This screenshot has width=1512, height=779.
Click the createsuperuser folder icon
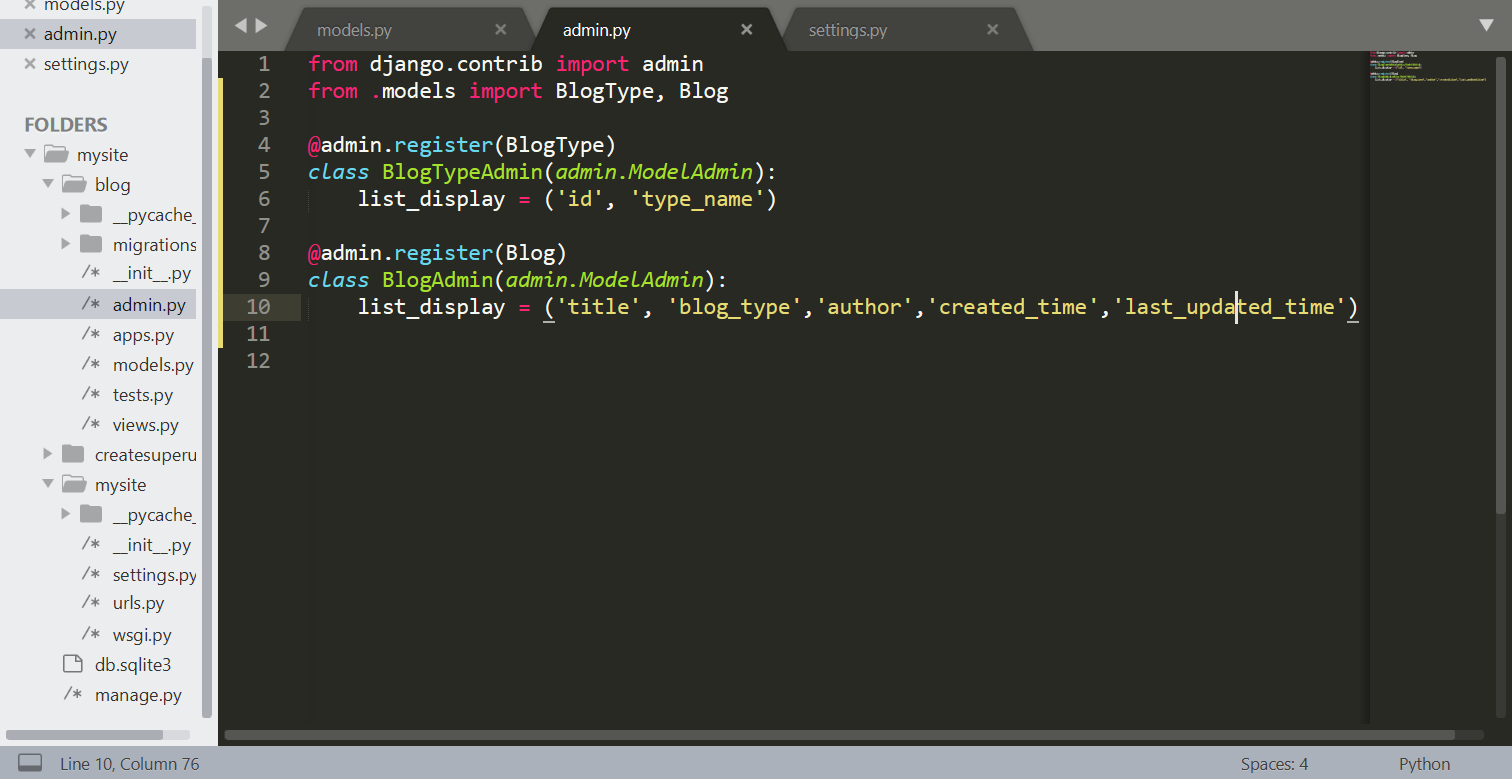pos(73,454)
